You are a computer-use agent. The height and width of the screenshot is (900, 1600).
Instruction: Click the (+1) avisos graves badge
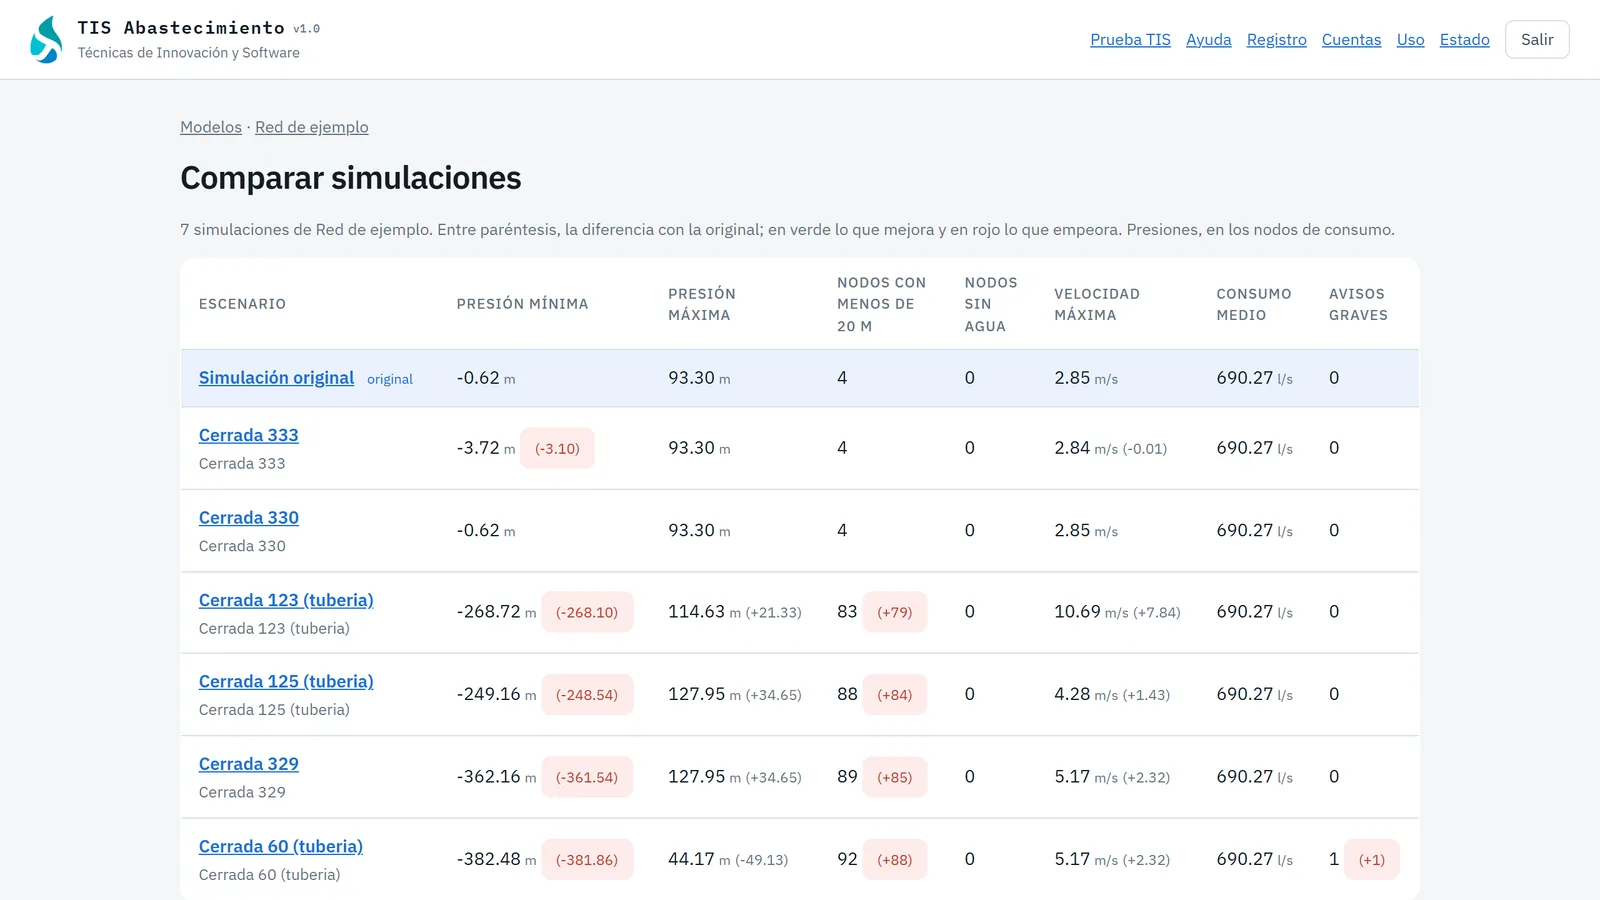click(x=1372, y=859)
